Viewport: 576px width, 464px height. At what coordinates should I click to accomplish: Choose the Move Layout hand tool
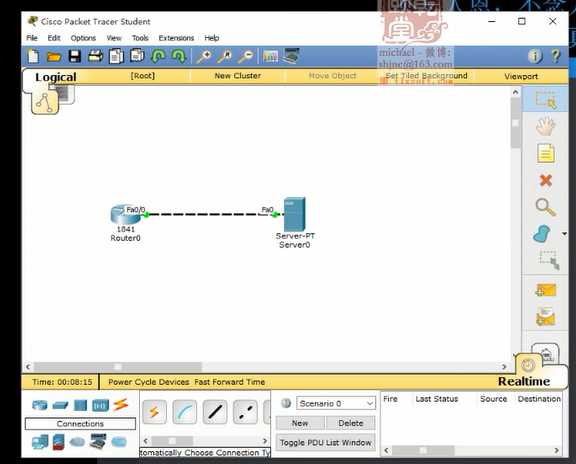coord(546,126)
